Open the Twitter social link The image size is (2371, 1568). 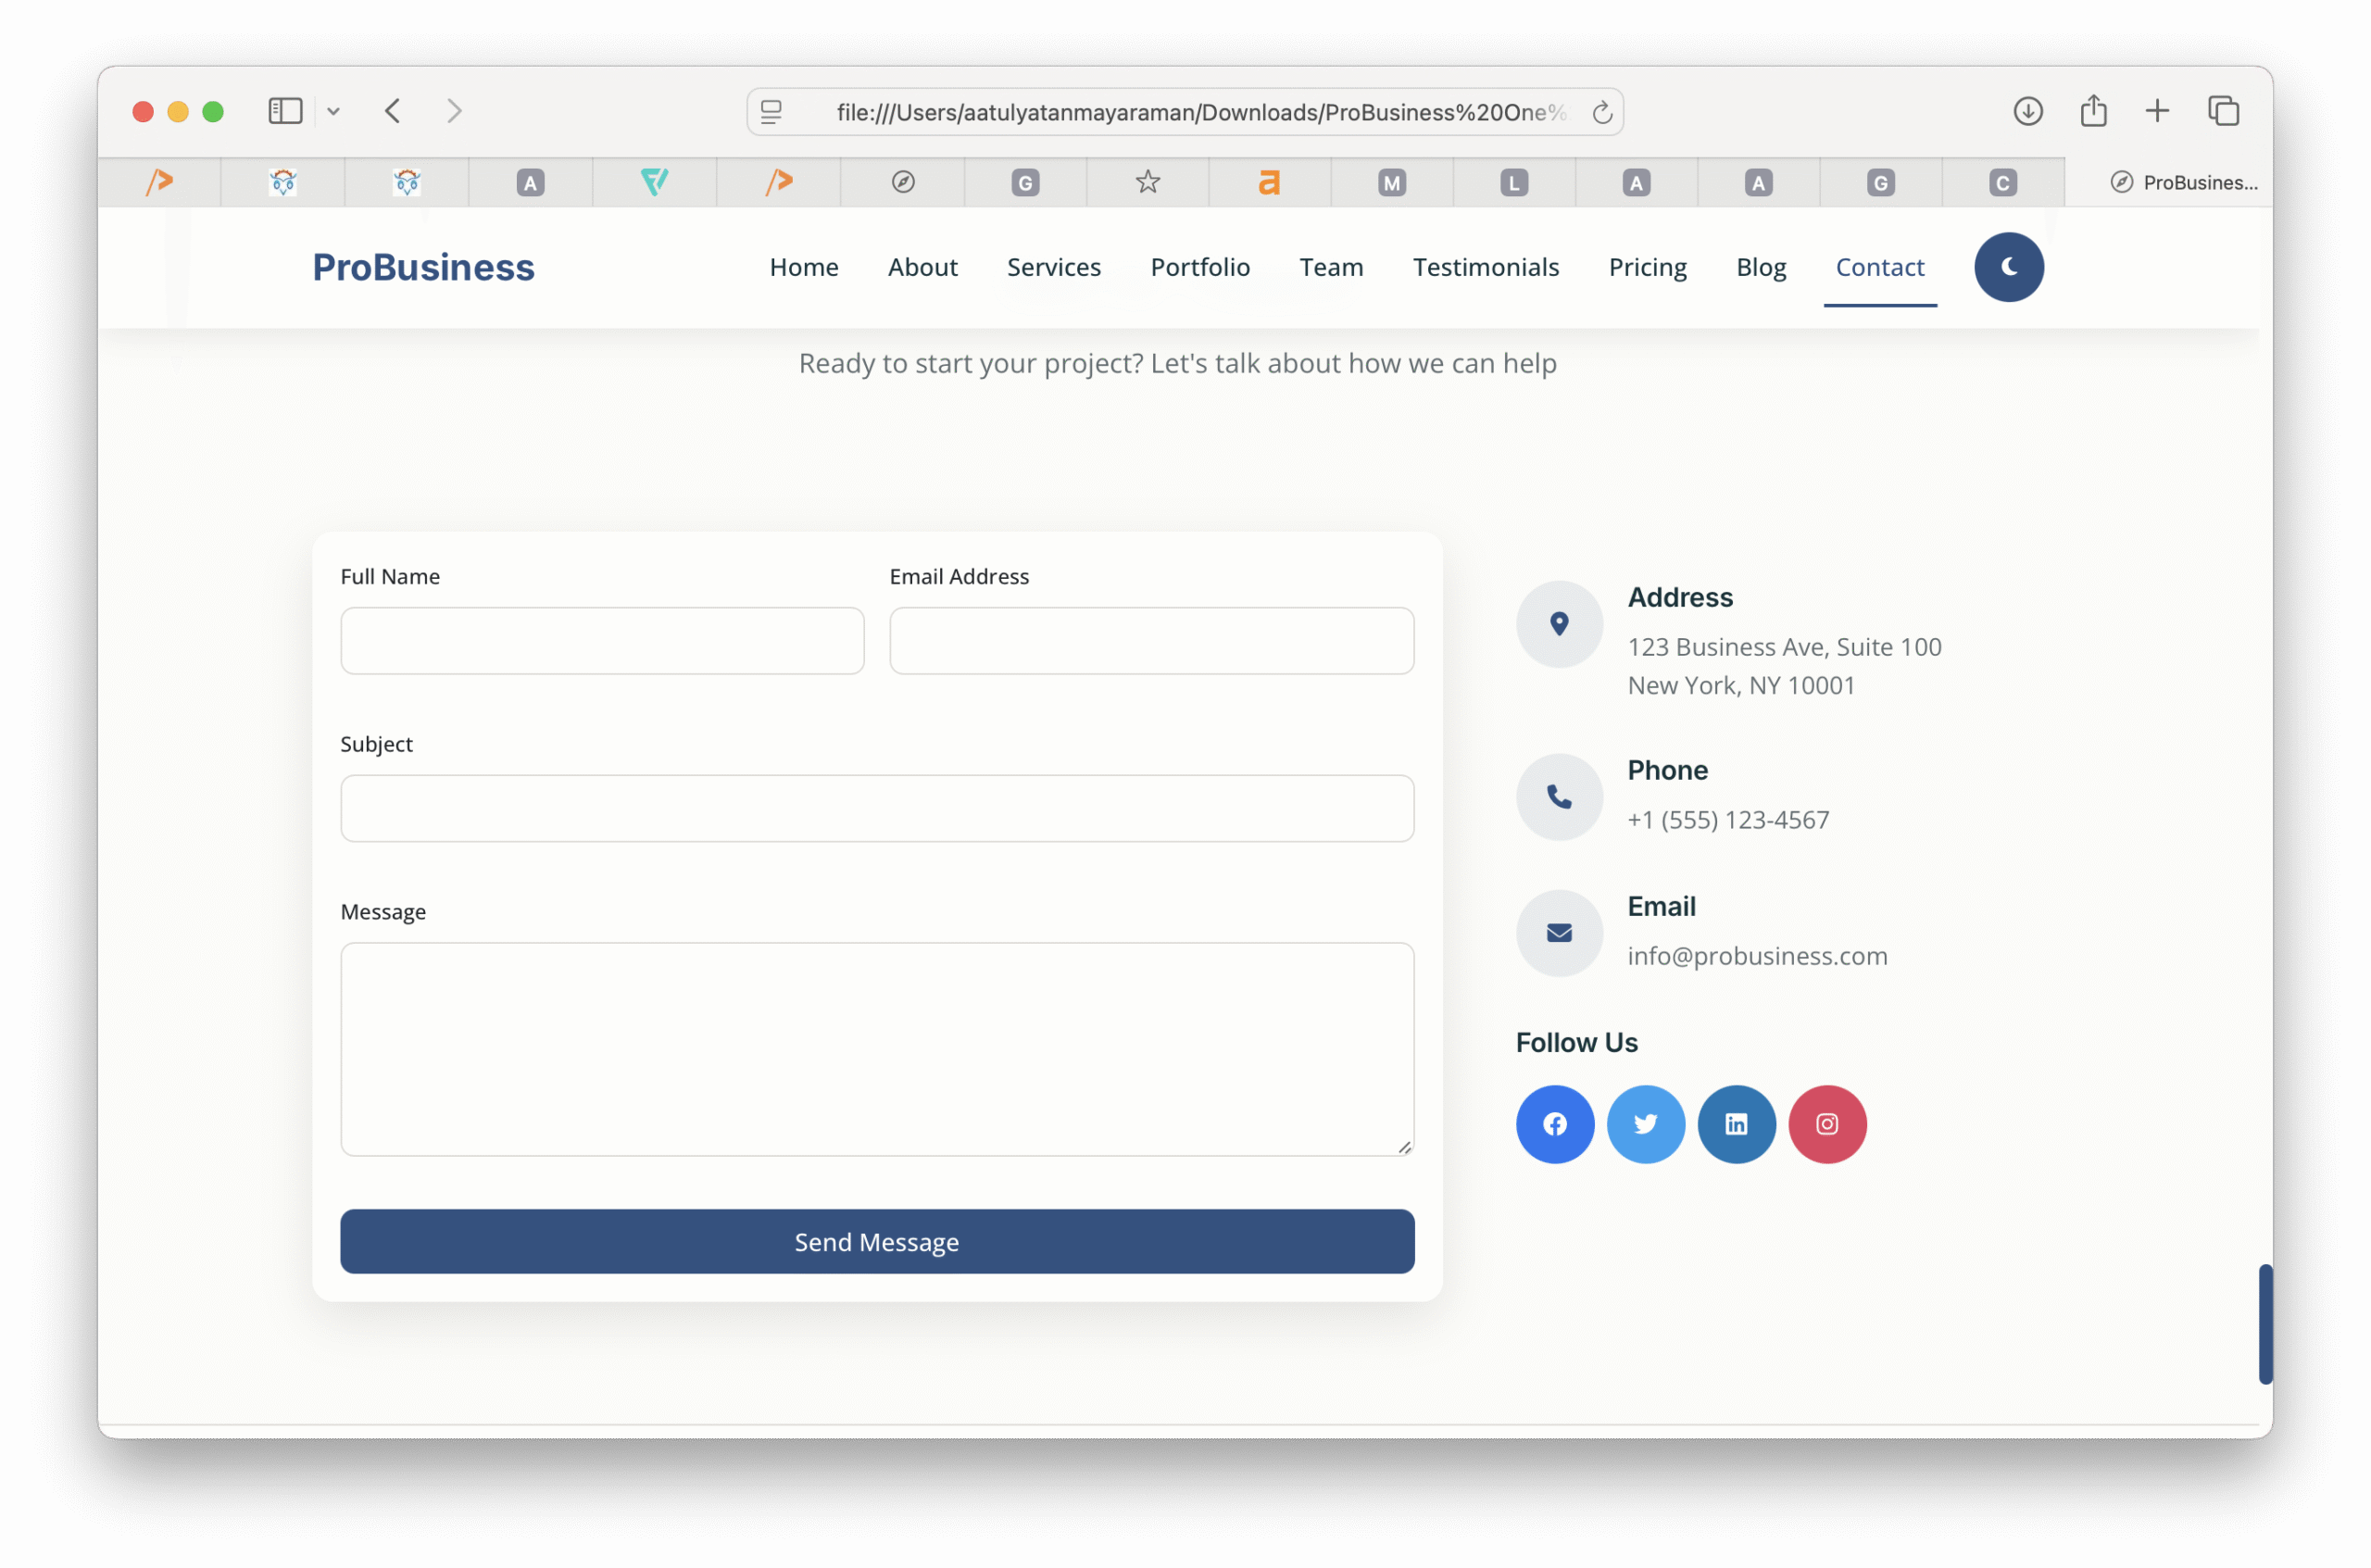[x=1645, y=1124]
